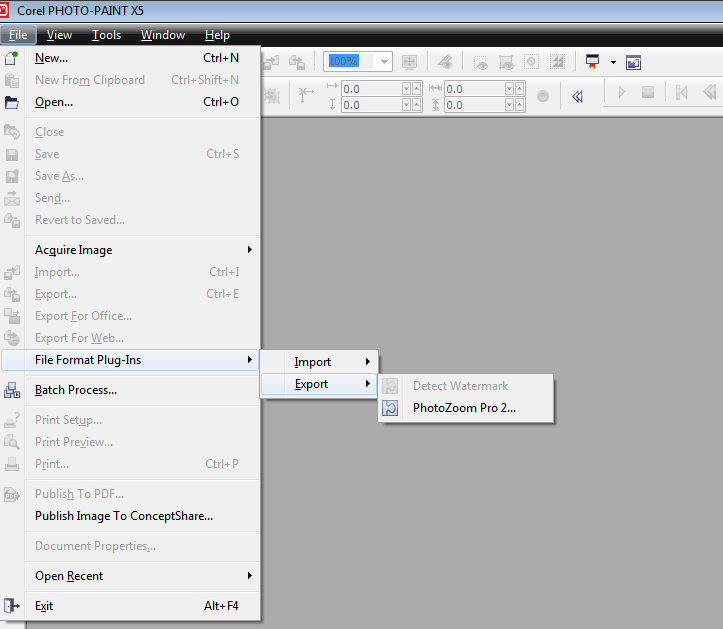Click the Play movie button
This screenshot has width=723, height=629.
[x=622, y=92]
